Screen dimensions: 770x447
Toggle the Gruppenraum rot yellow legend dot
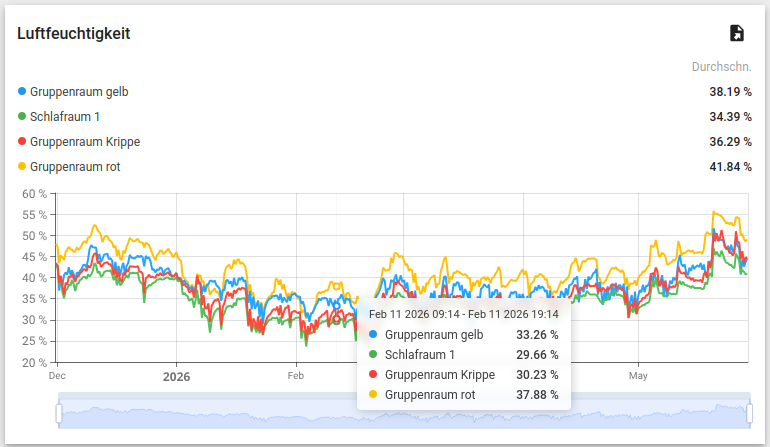[x=22, y=166]
